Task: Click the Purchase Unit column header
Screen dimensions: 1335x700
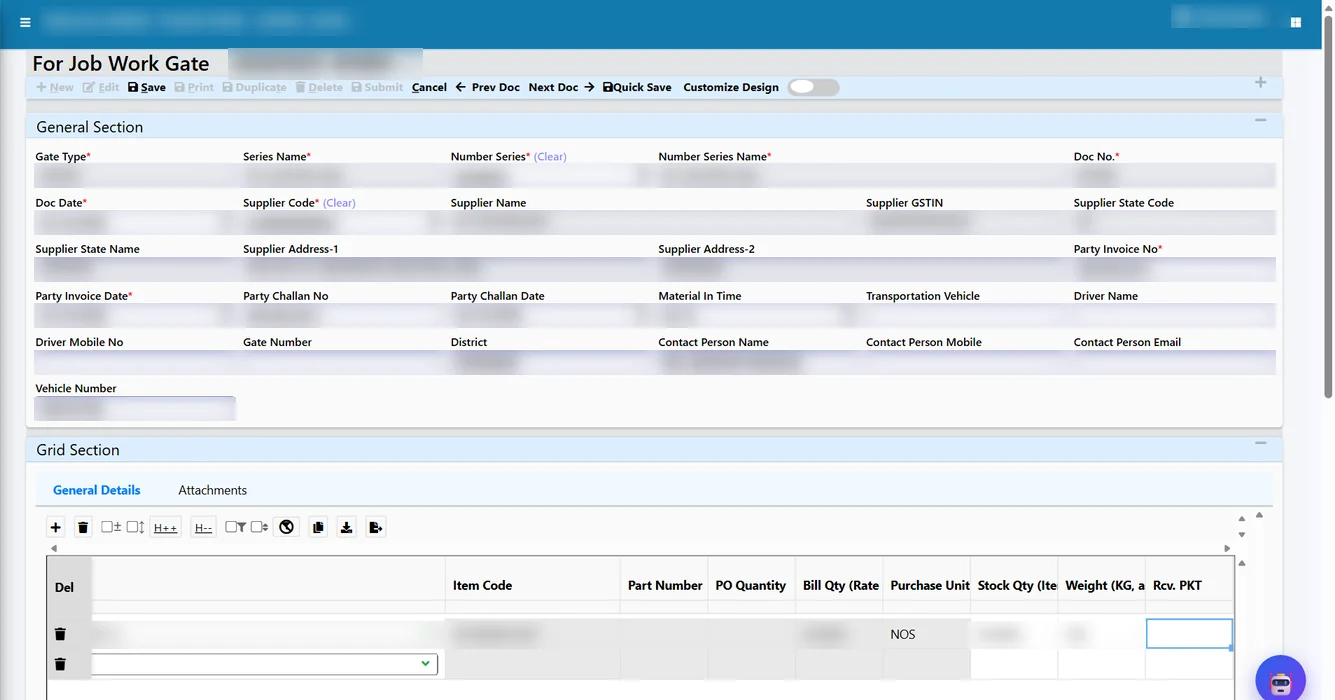Action: [x=926, y=585]
